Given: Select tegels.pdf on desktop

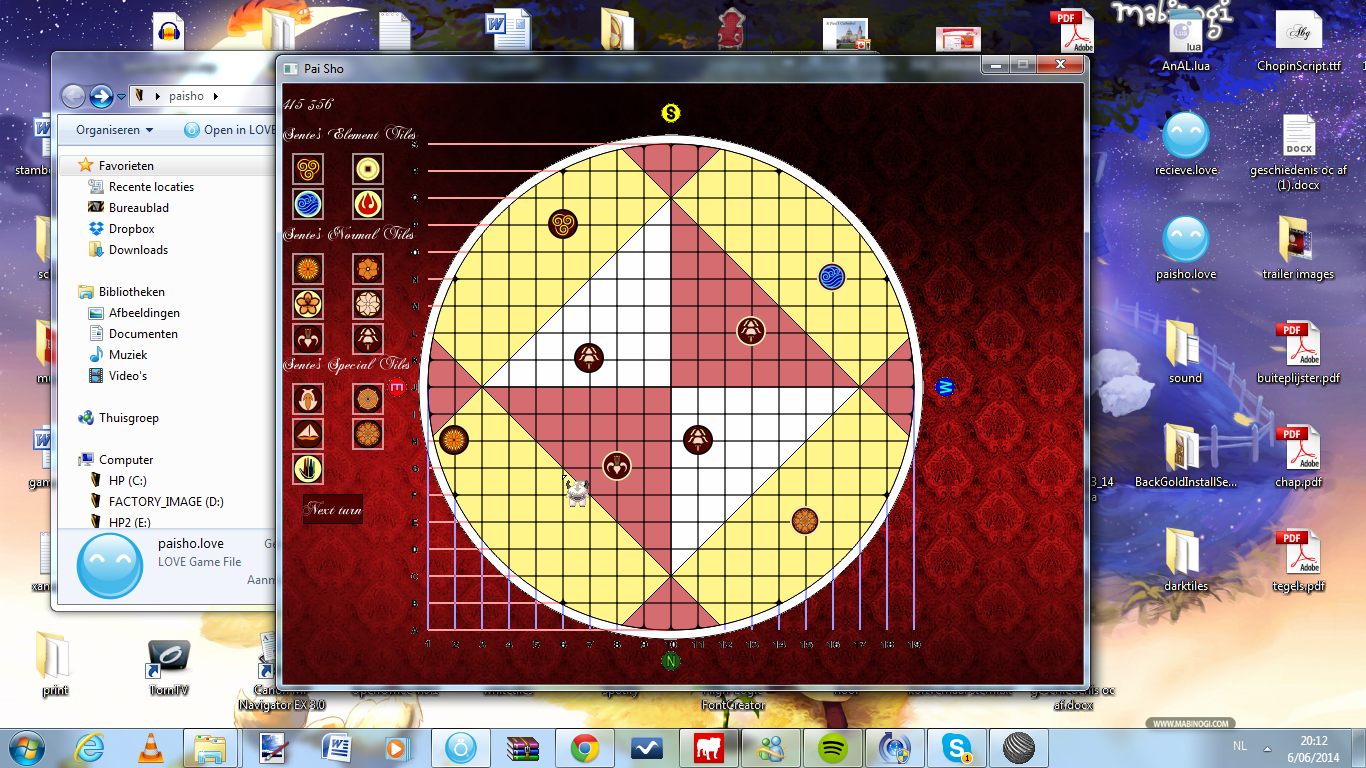Looking at the screenshot, I should click(x=1299, y=560).
